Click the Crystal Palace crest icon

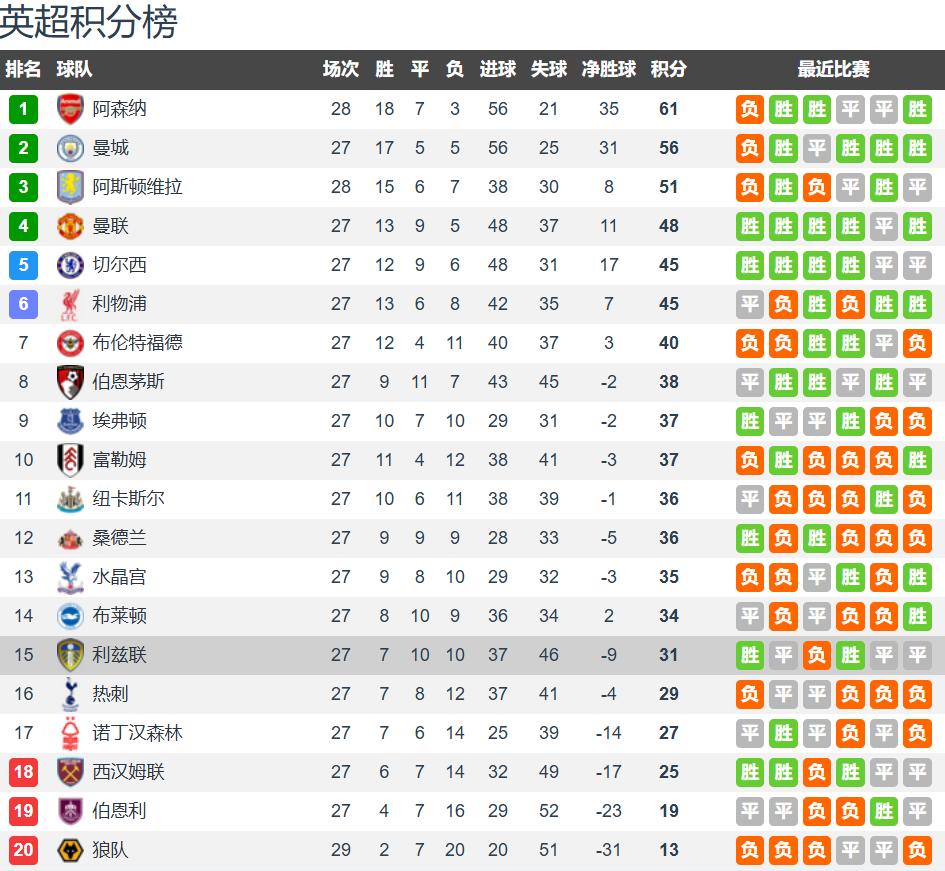tap(70, 577)
